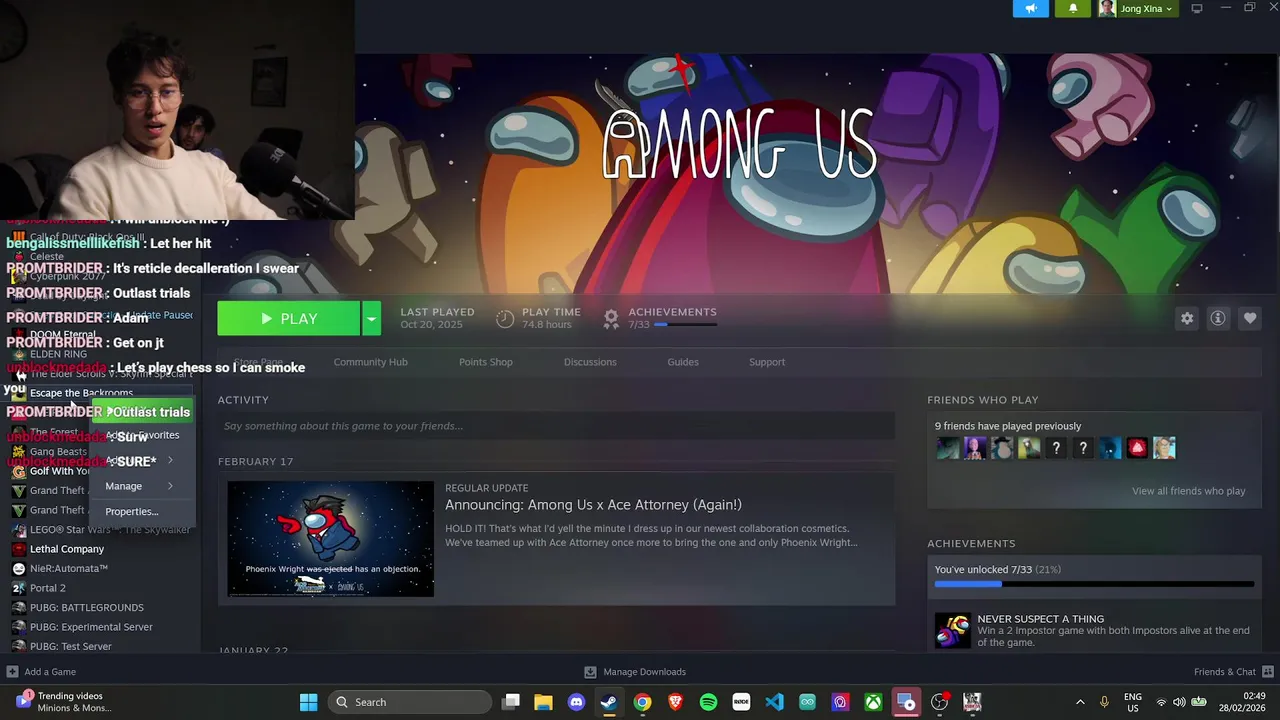1280x720 pixels.
Task: Select NieR:Automata in library list
Action: 69,569
